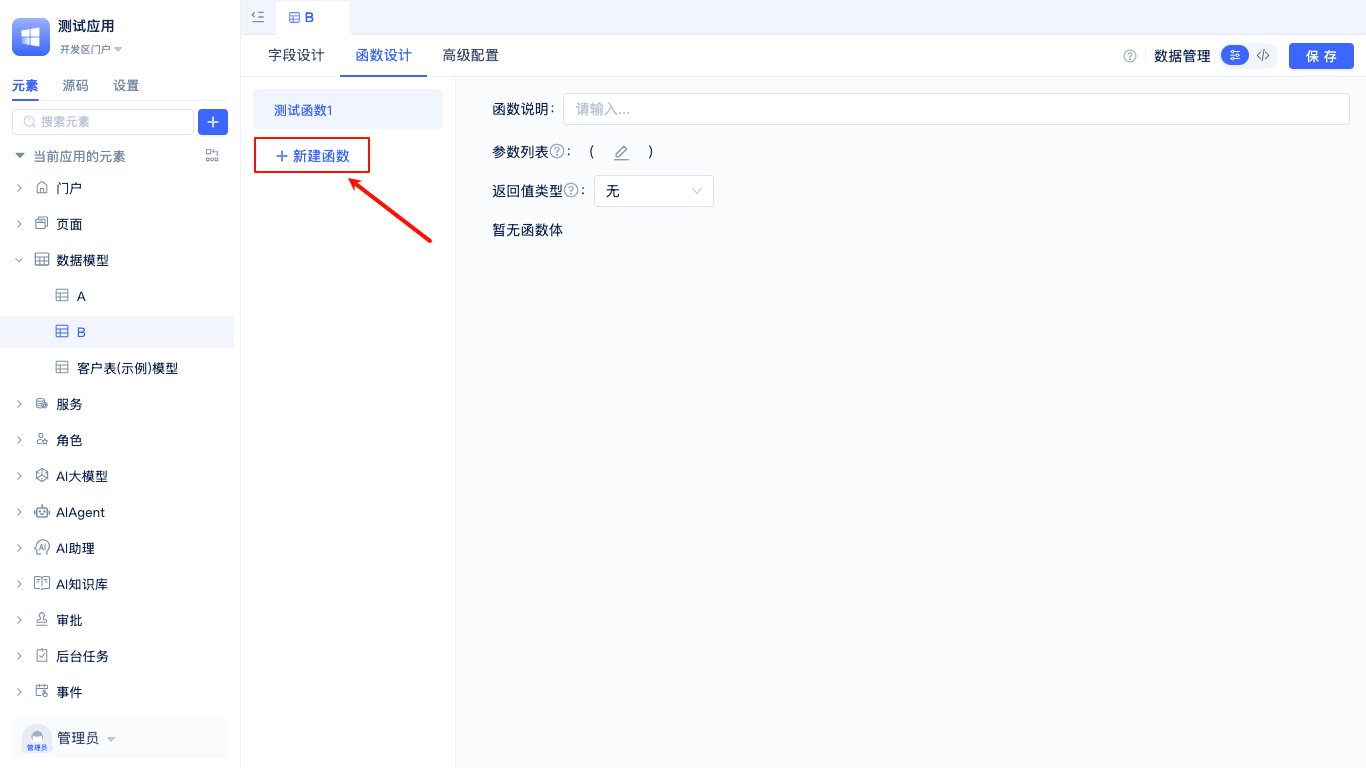The width and height of the screenshot is (1366, 768).
Task: Switch to the 元素 tab
Action: pyautogui.click(x=25, y=86)
